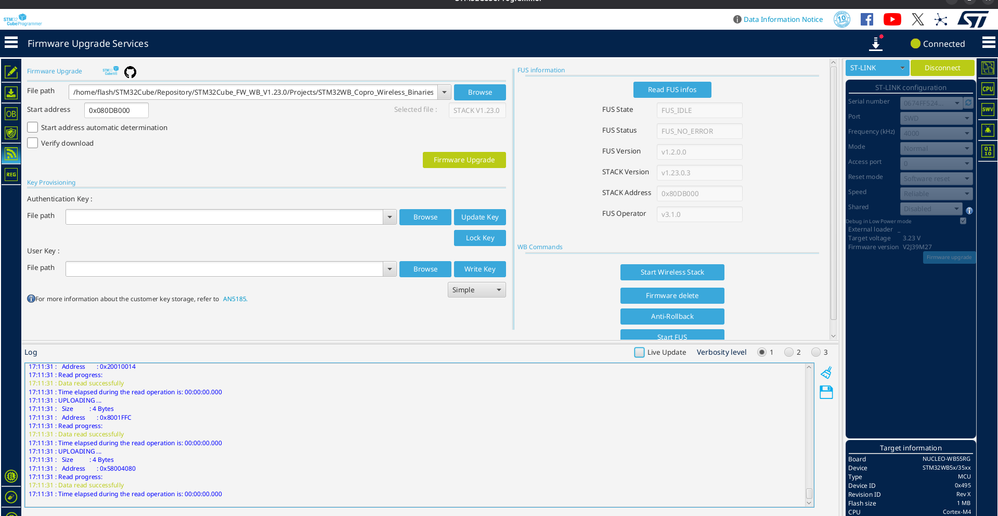Expand Authentication Key file path dropdown
Viewport: 998px width, 516px height.
click(390, 217)
